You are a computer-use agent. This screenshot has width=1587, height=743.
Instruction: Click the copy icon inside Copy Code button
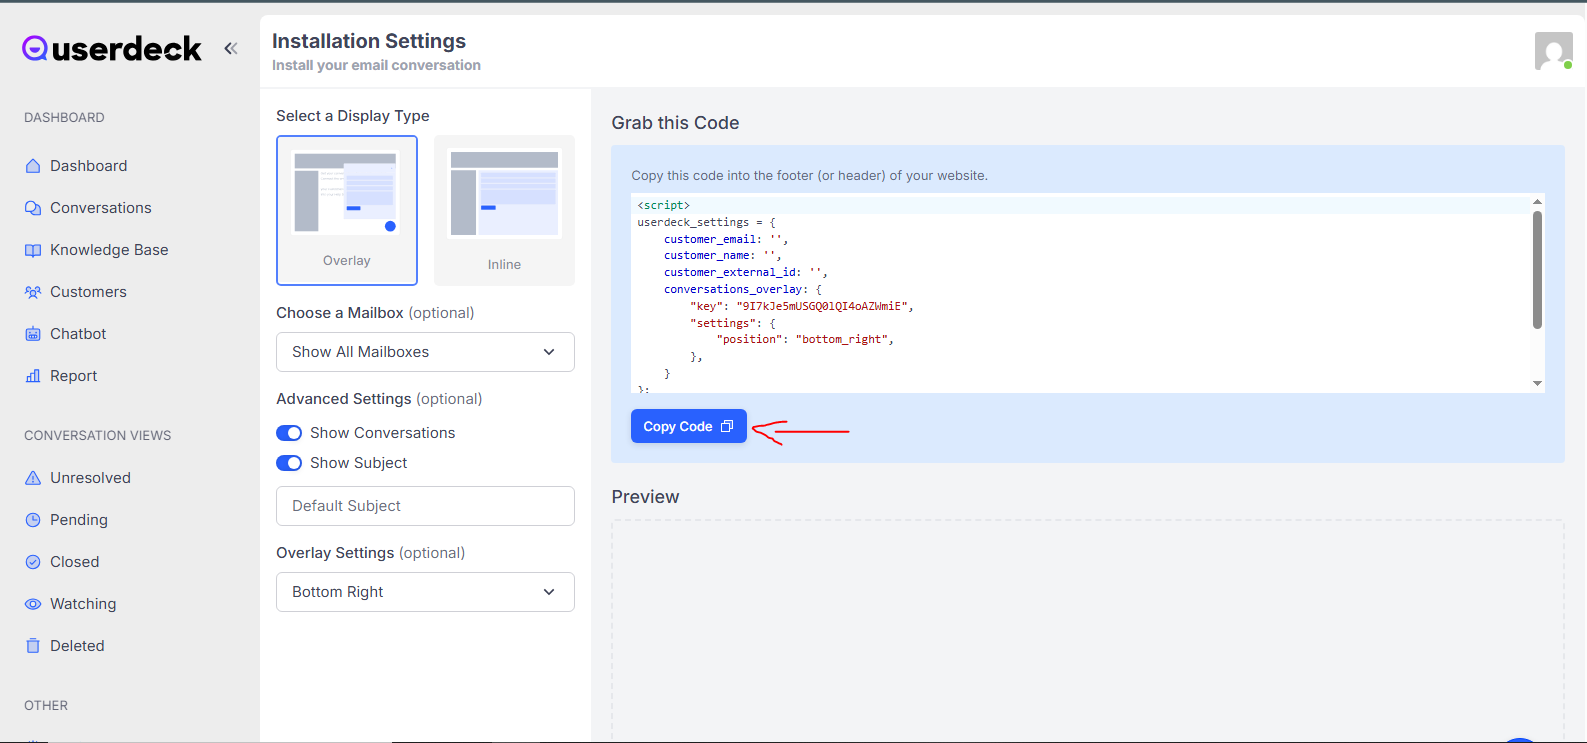pos(727,426)
